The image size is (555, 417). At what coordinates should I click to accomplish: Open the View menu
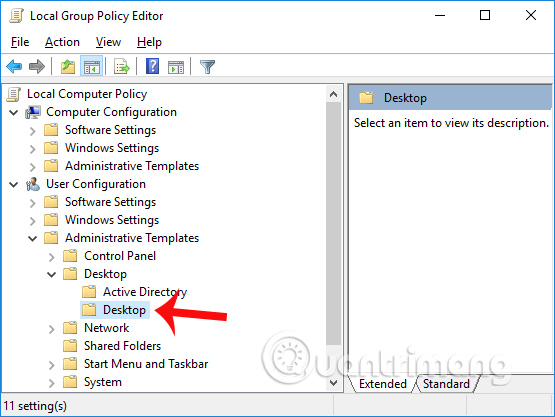pos(108,42)
